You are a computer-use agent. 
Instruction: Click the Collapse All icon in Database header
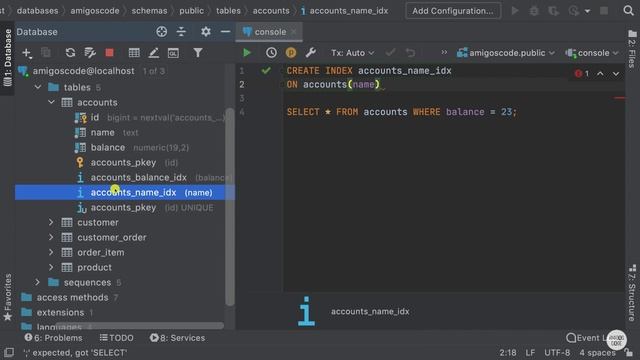click(181, 31)
